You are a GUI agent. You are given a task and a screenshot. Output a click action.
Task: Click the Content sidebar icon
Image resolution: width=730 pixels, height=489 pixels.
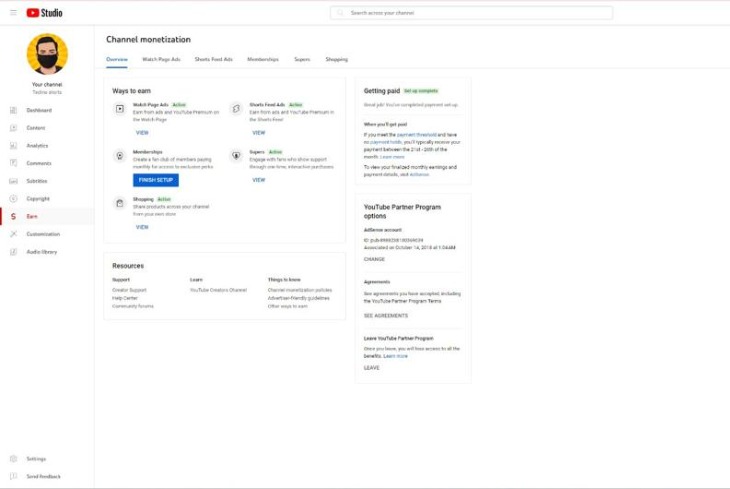tap(14, 128)
